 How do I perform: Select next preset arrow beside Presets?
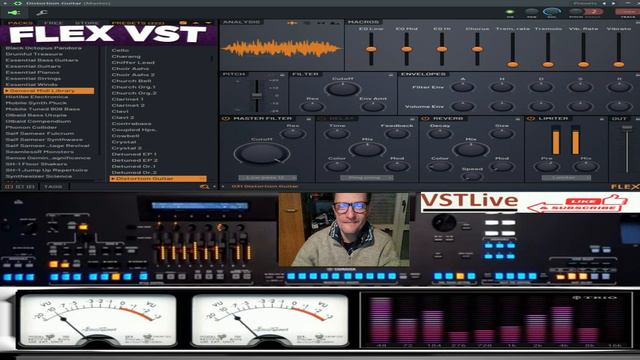613,3
